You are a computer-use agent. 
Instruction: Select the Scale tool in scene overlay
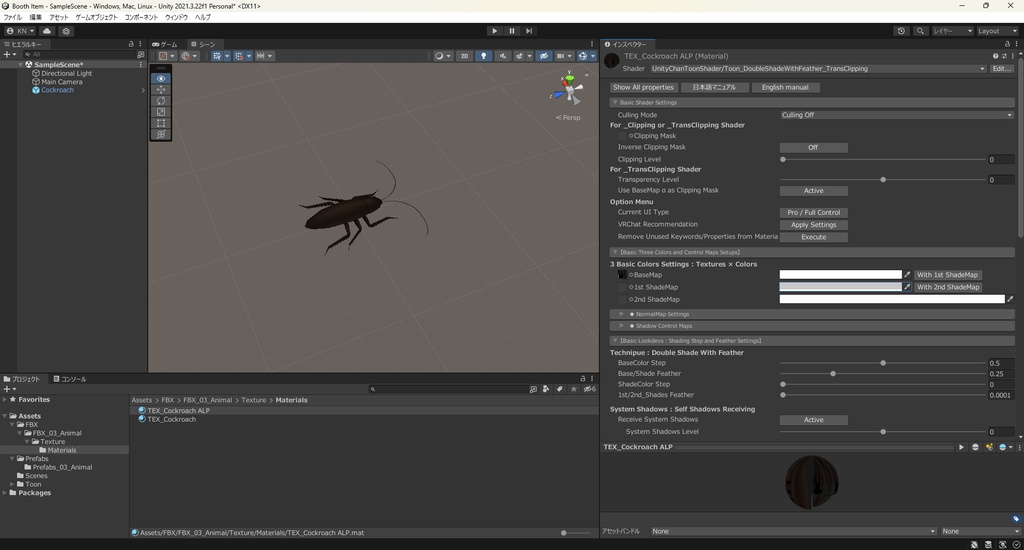tap(161, 112)
